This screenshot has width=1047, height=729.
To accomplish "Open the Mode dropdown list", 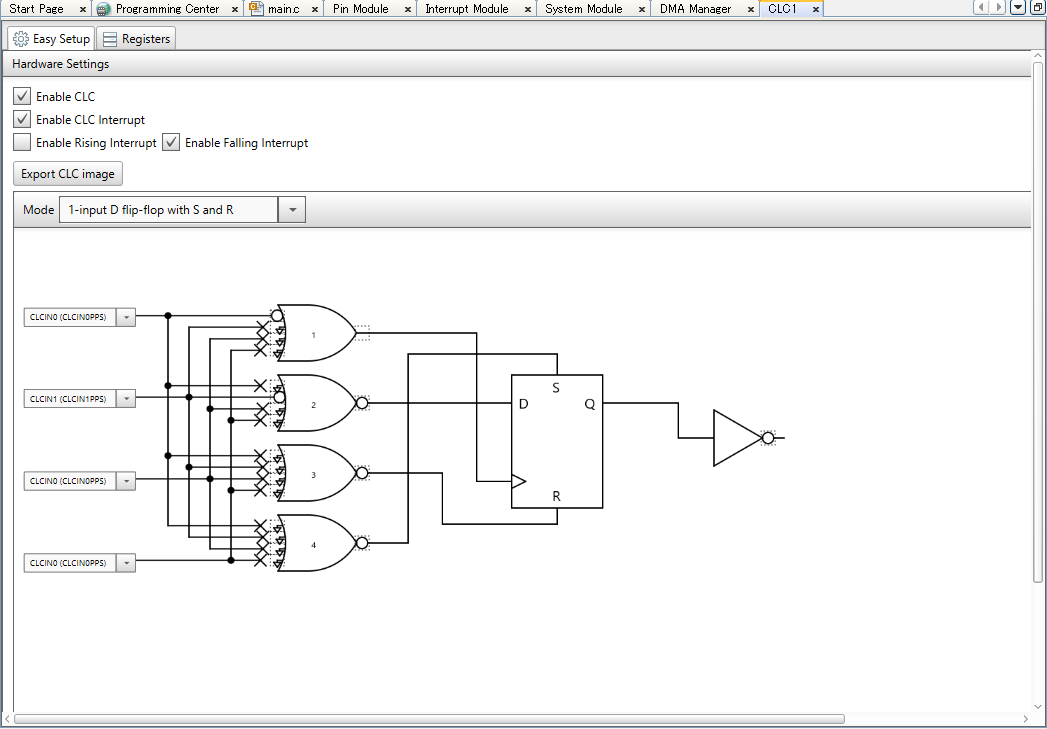I will pos(292,210).
